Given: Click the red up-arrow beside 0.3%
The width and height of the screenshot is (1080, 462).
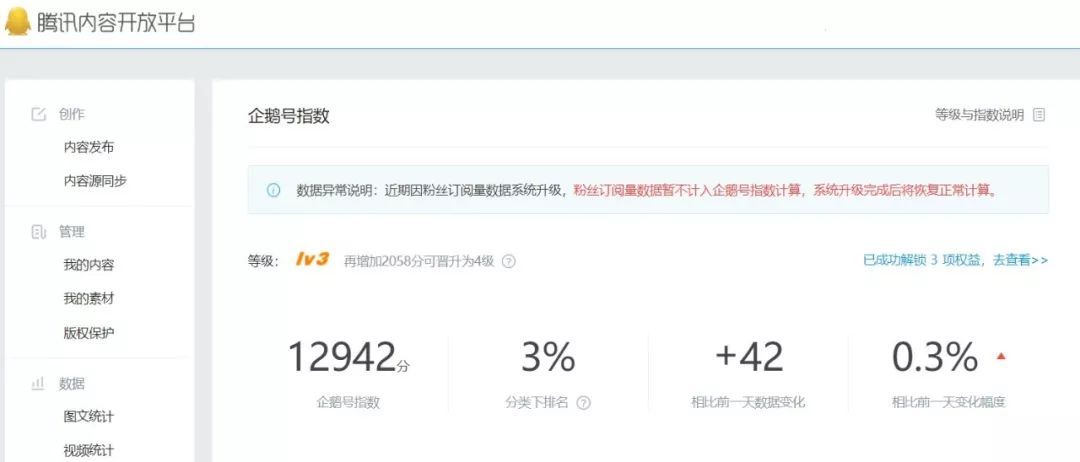Looking at the screenshot, I should click(1001, 356).
